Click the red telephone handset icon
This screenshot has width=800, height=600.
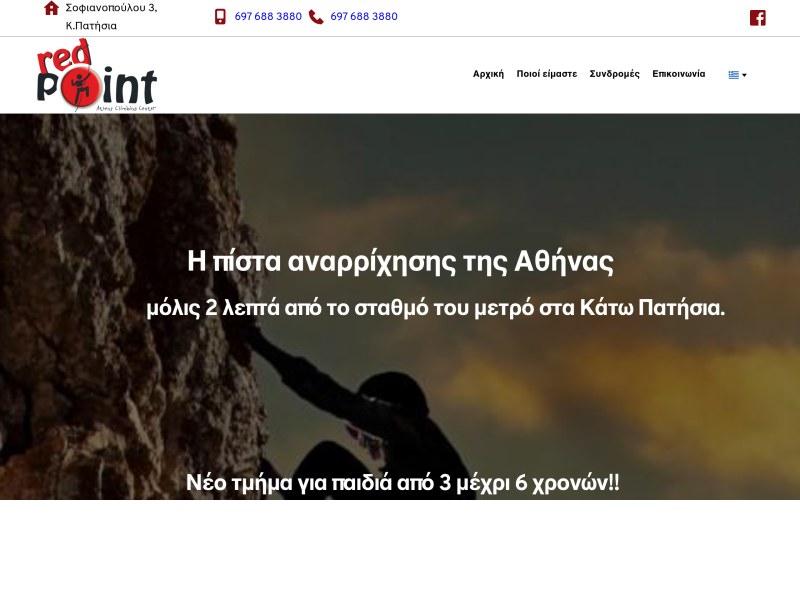pos(316,17)
